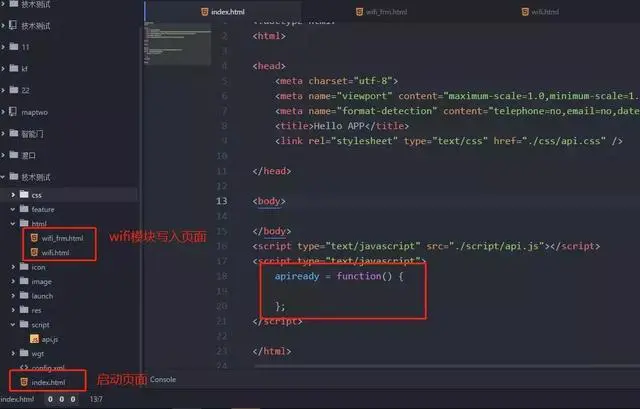This screenshot has height=409, width=640.
Task: Click the script folder icon
Action: click(24, 324)
